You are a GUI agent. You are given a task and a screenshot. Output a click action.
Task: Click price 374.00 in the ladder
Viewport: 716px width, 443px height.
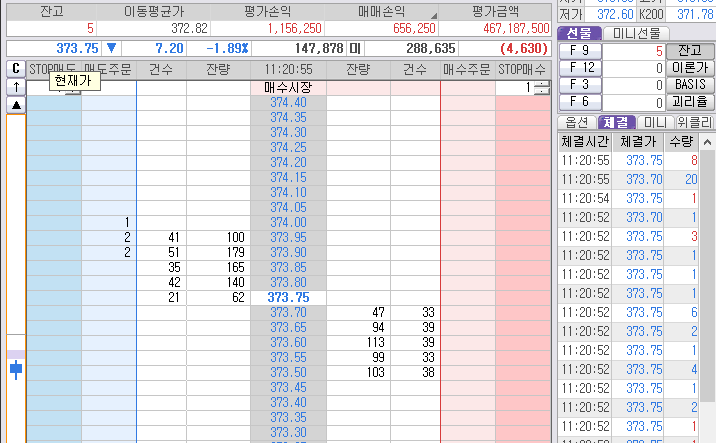coord(288,223)
